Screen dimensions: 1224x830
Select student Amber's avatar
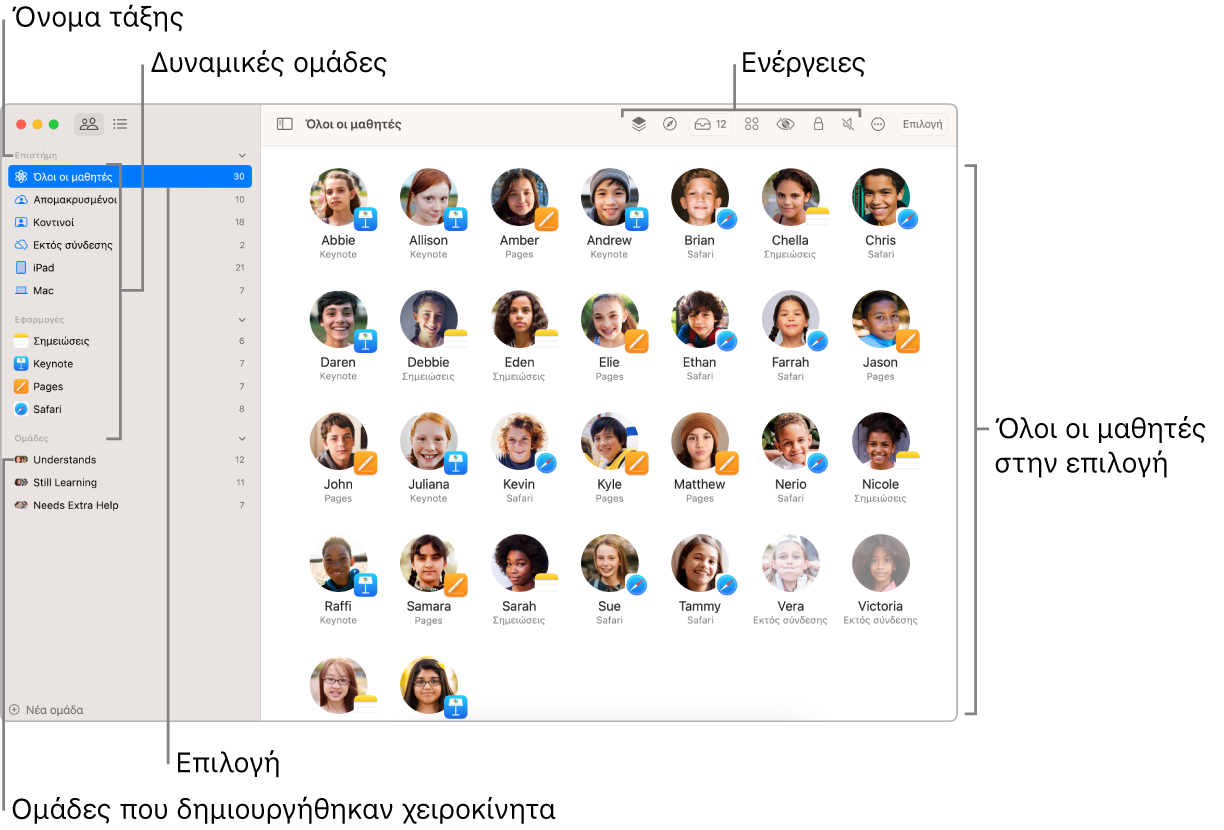(520, 197)
